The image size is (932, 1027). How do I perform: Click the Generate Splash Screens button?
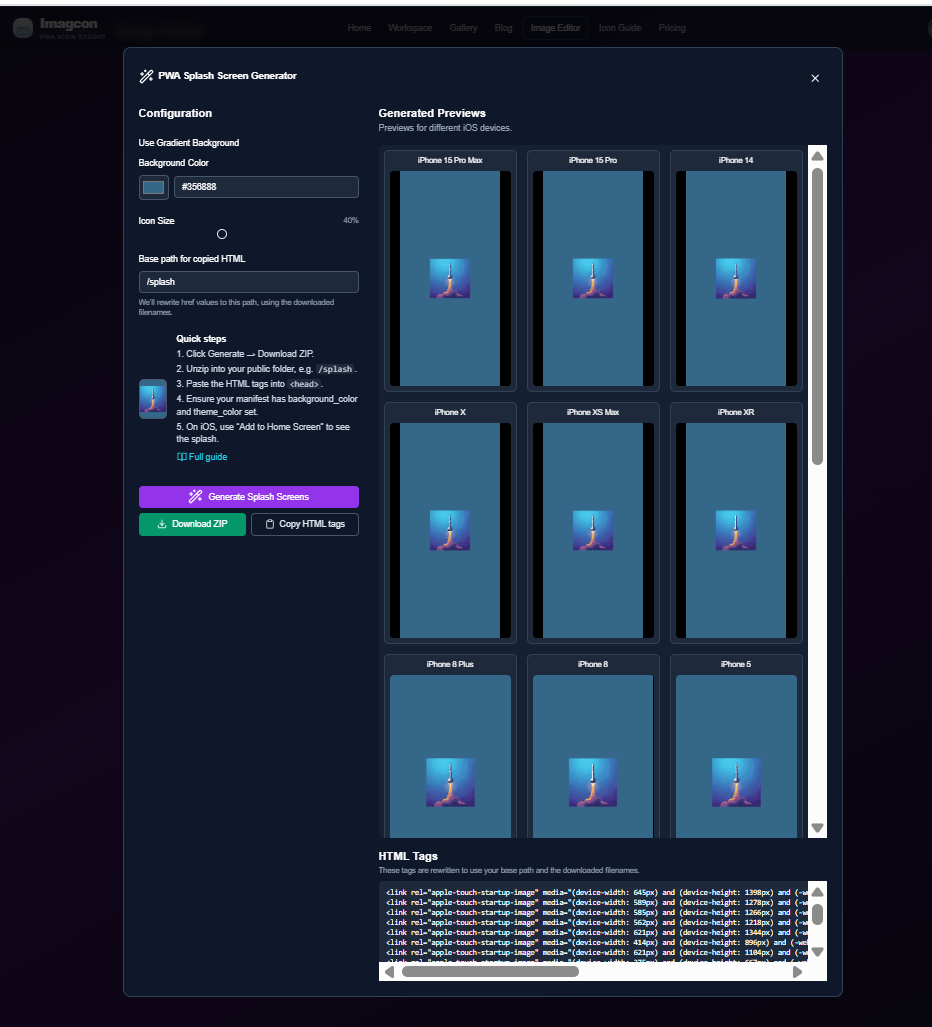(248, 496)
